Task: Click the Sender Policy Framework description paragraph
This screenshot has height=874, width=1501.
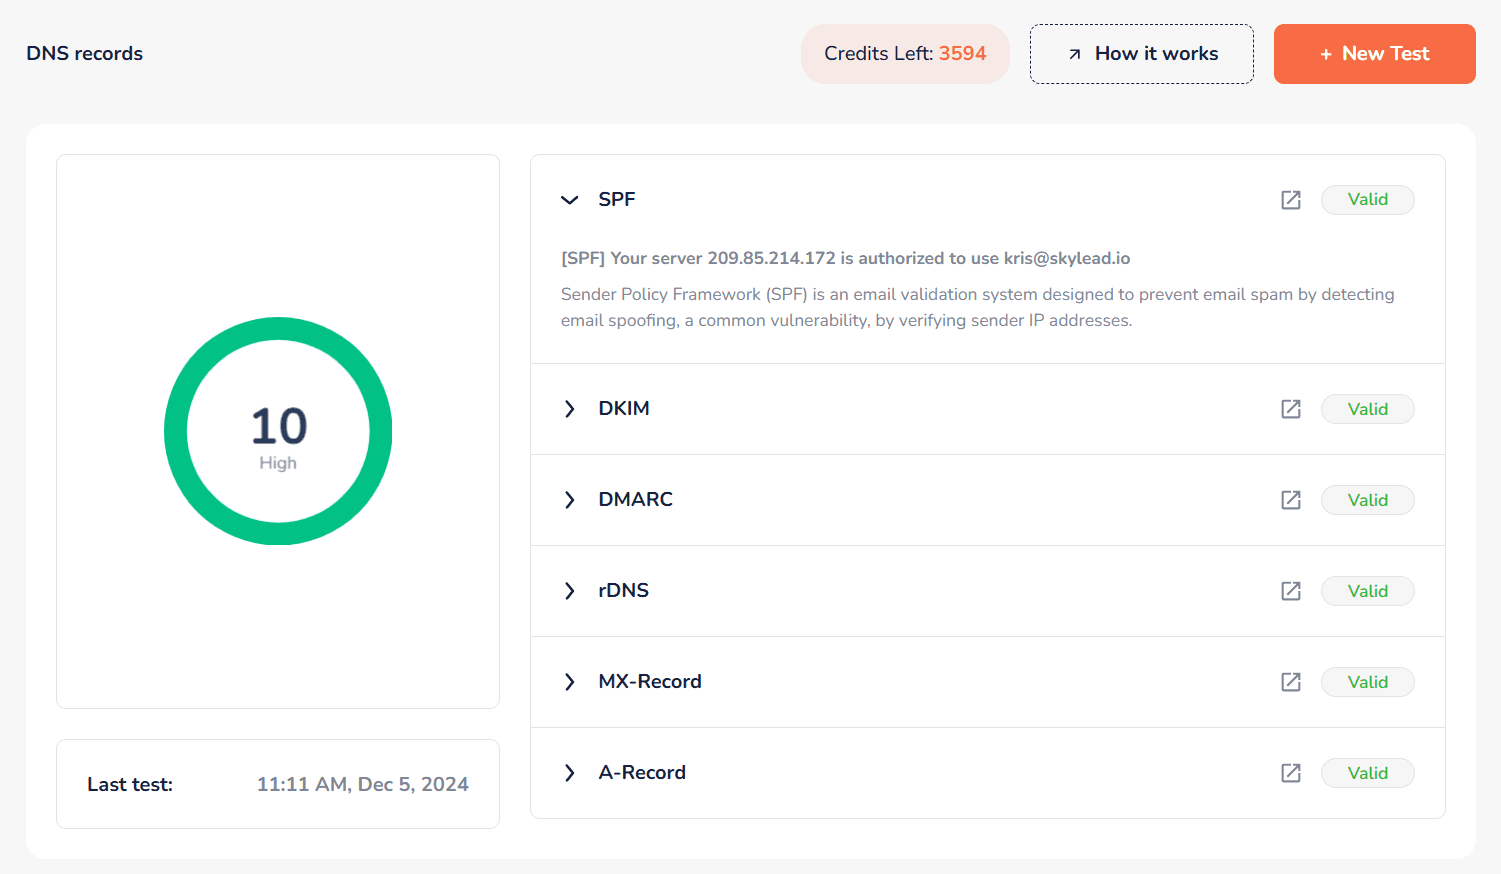Action: 977,307
